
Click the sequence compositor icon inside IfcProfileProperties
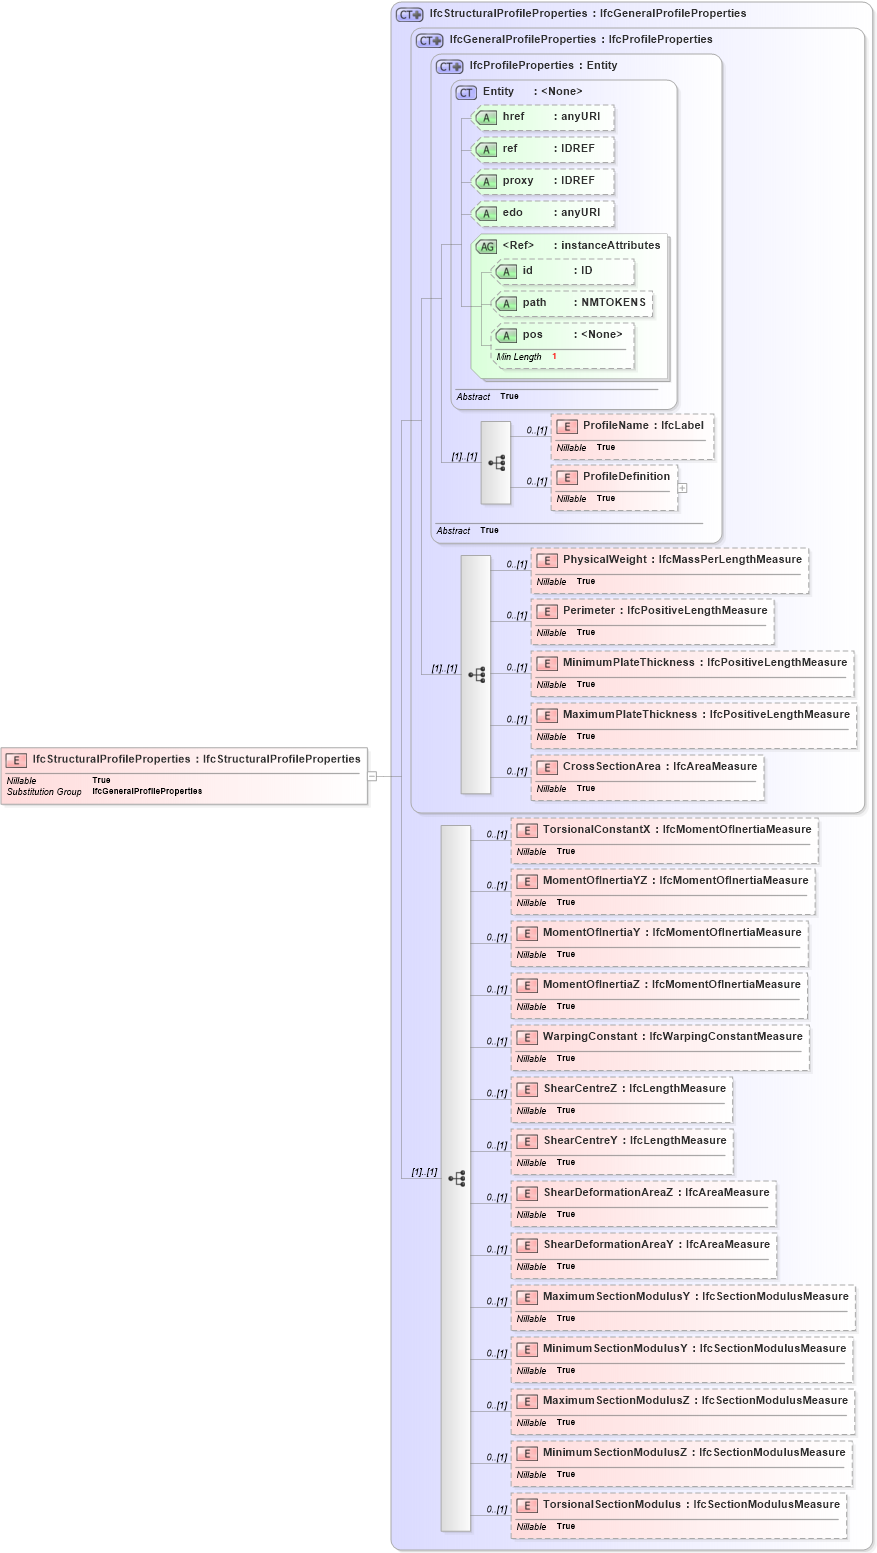click(495, 462)
